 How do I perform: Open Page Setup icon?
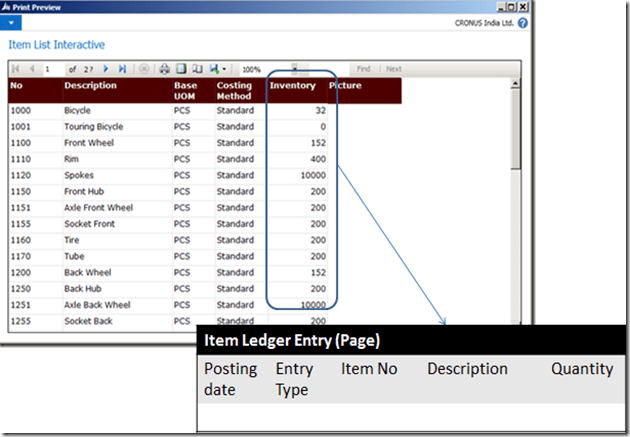point(197,69)
